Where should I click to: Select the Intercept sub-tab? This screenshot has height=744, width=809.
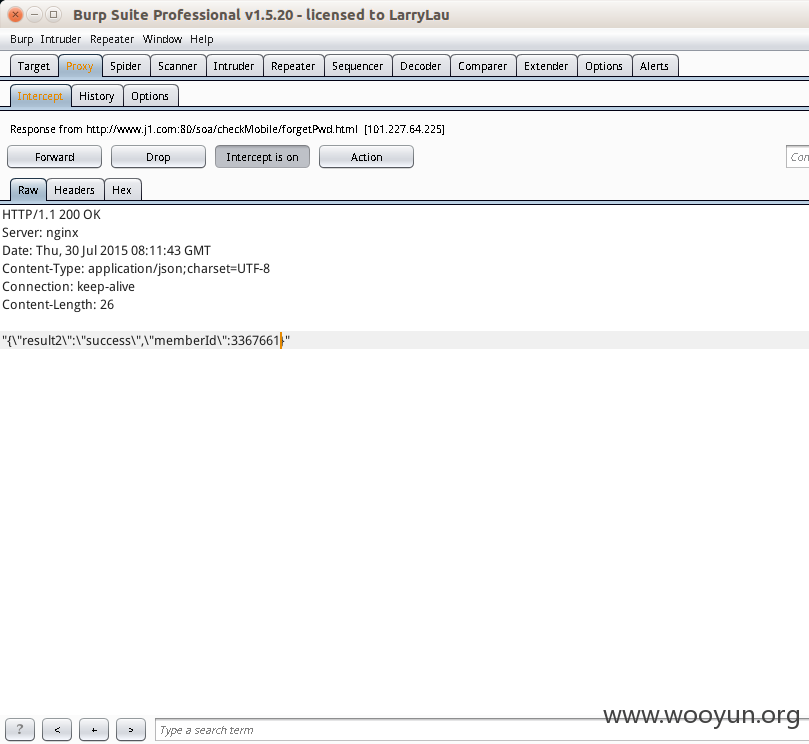point(40,96)
